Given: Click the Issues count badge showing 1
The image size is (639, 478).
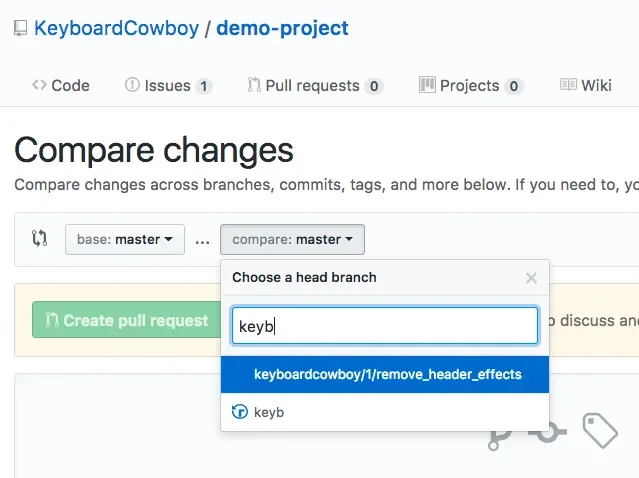Looking at the screenshot, I should pyautogui.click(x=204, y=86).
